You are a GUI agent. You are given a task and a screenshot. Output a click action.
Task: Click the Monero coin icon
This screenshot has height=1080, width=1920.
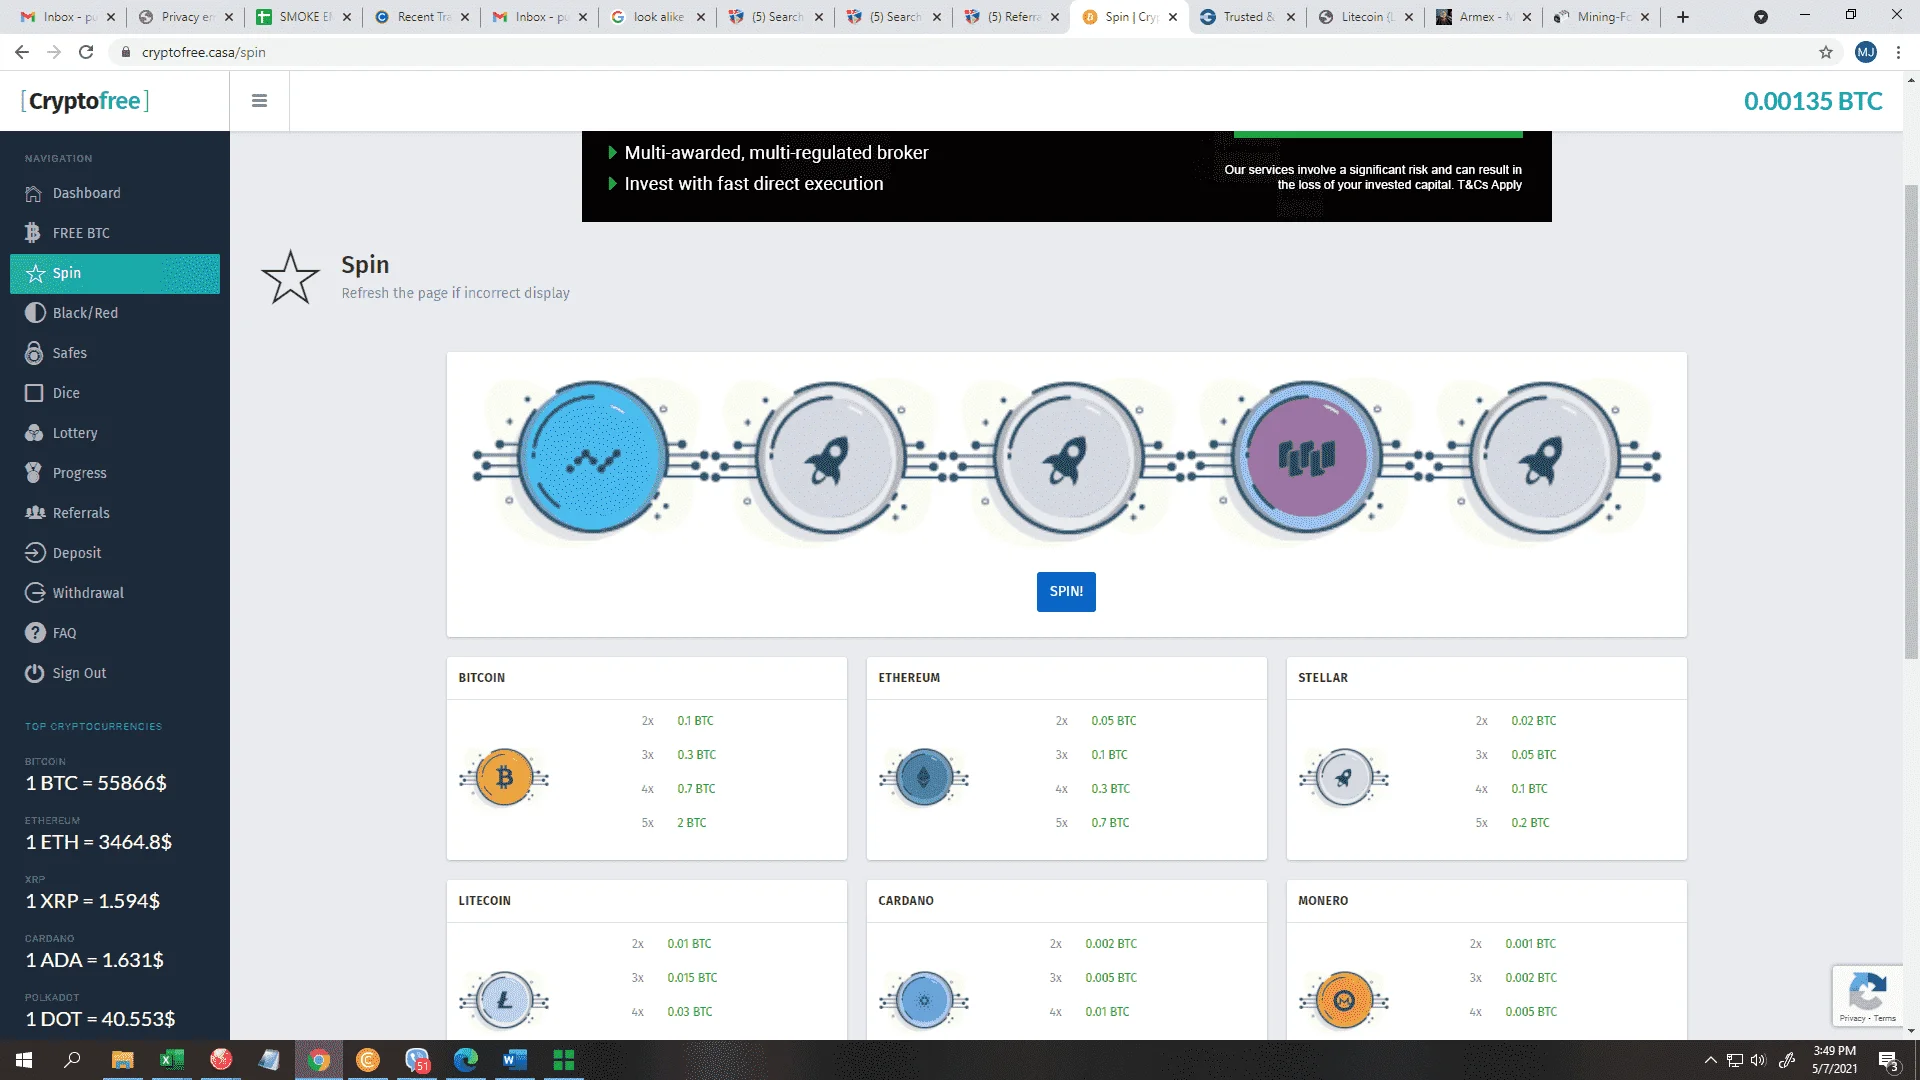(1344, 1000)
